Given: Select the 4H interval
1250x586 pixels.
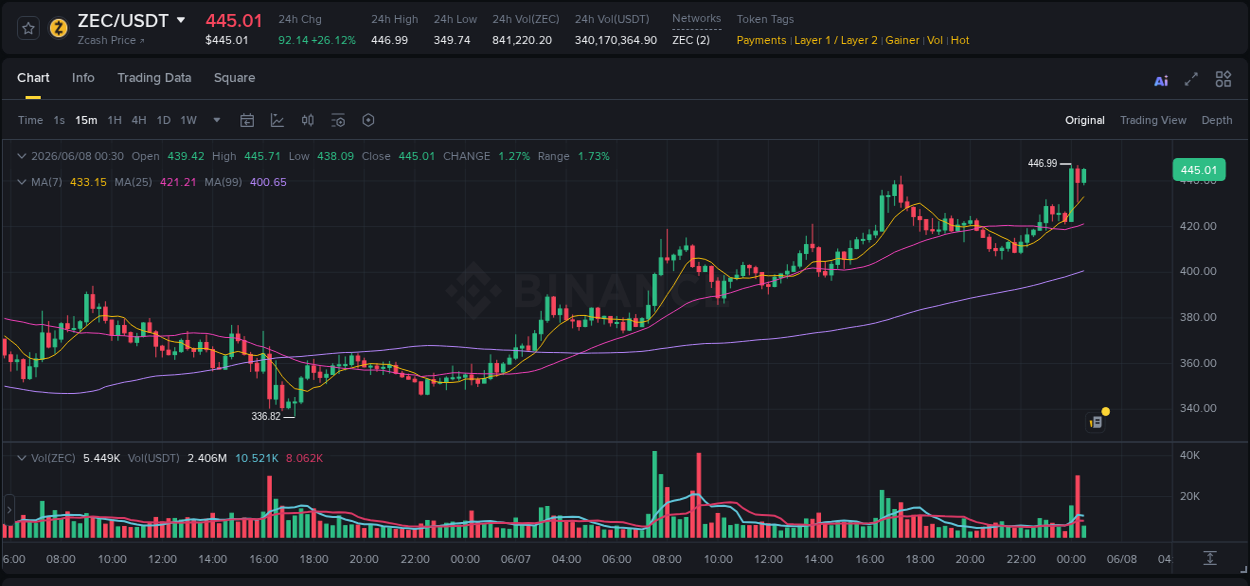Looking at the screenshot, I should pyautogui.click(x=139, y=120).
